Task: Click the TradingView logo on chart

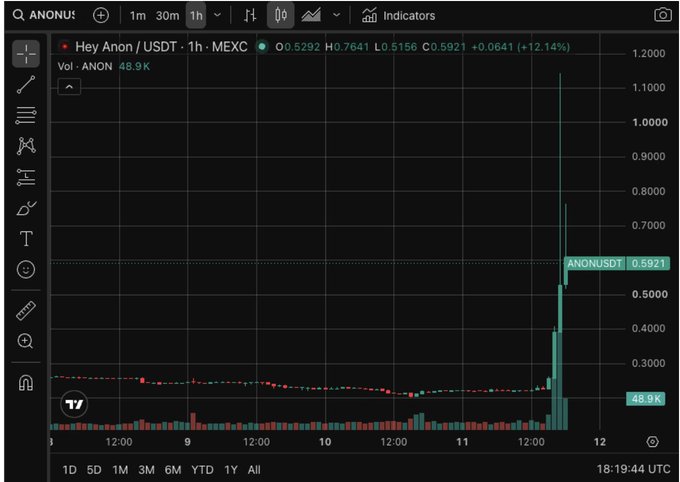Action: click(74, 404)
